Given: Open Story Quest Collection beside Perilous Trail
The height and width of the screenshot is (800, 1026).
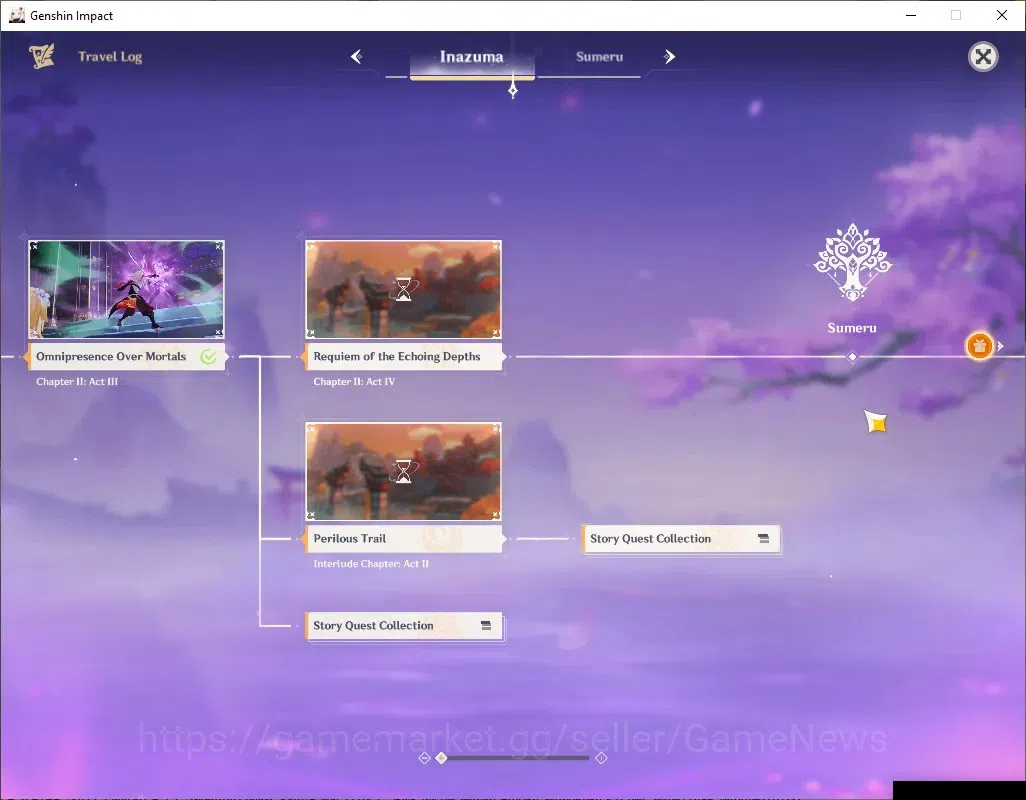Looking at the screenshot, I should click(681, 539).
